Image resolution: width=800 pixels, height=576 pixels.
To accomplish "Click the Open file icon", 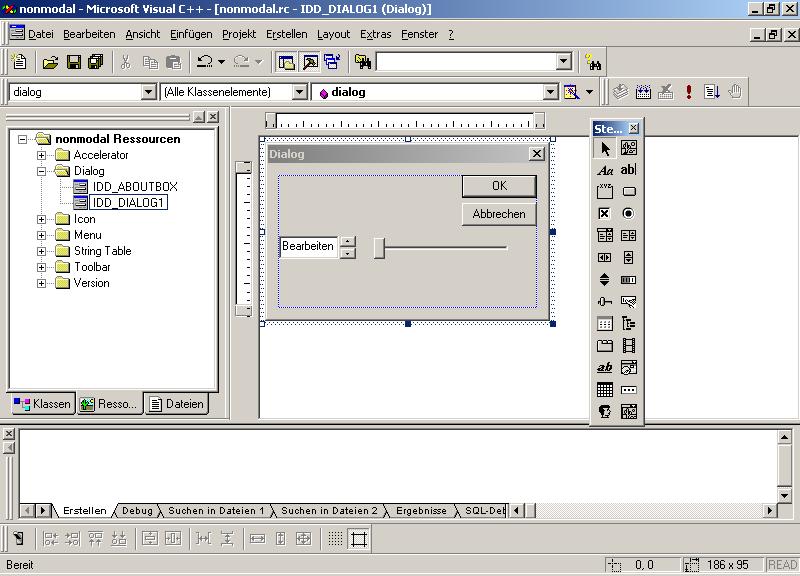I will [50, 62].
